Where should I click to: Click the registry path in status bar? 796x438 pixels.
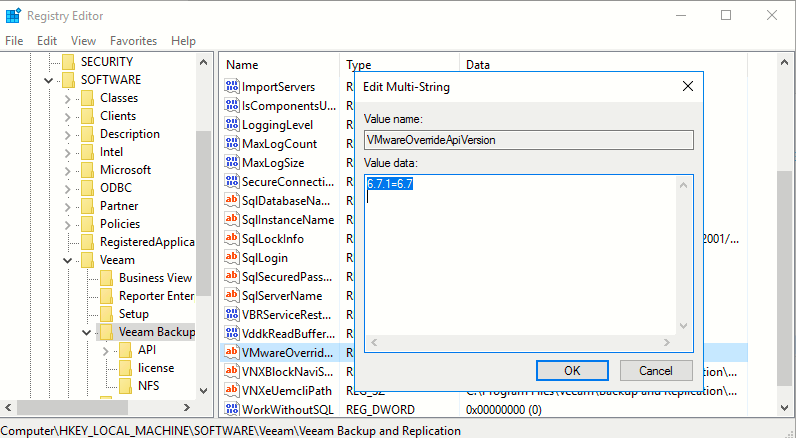pyautogui.click(x=231, y=431)
